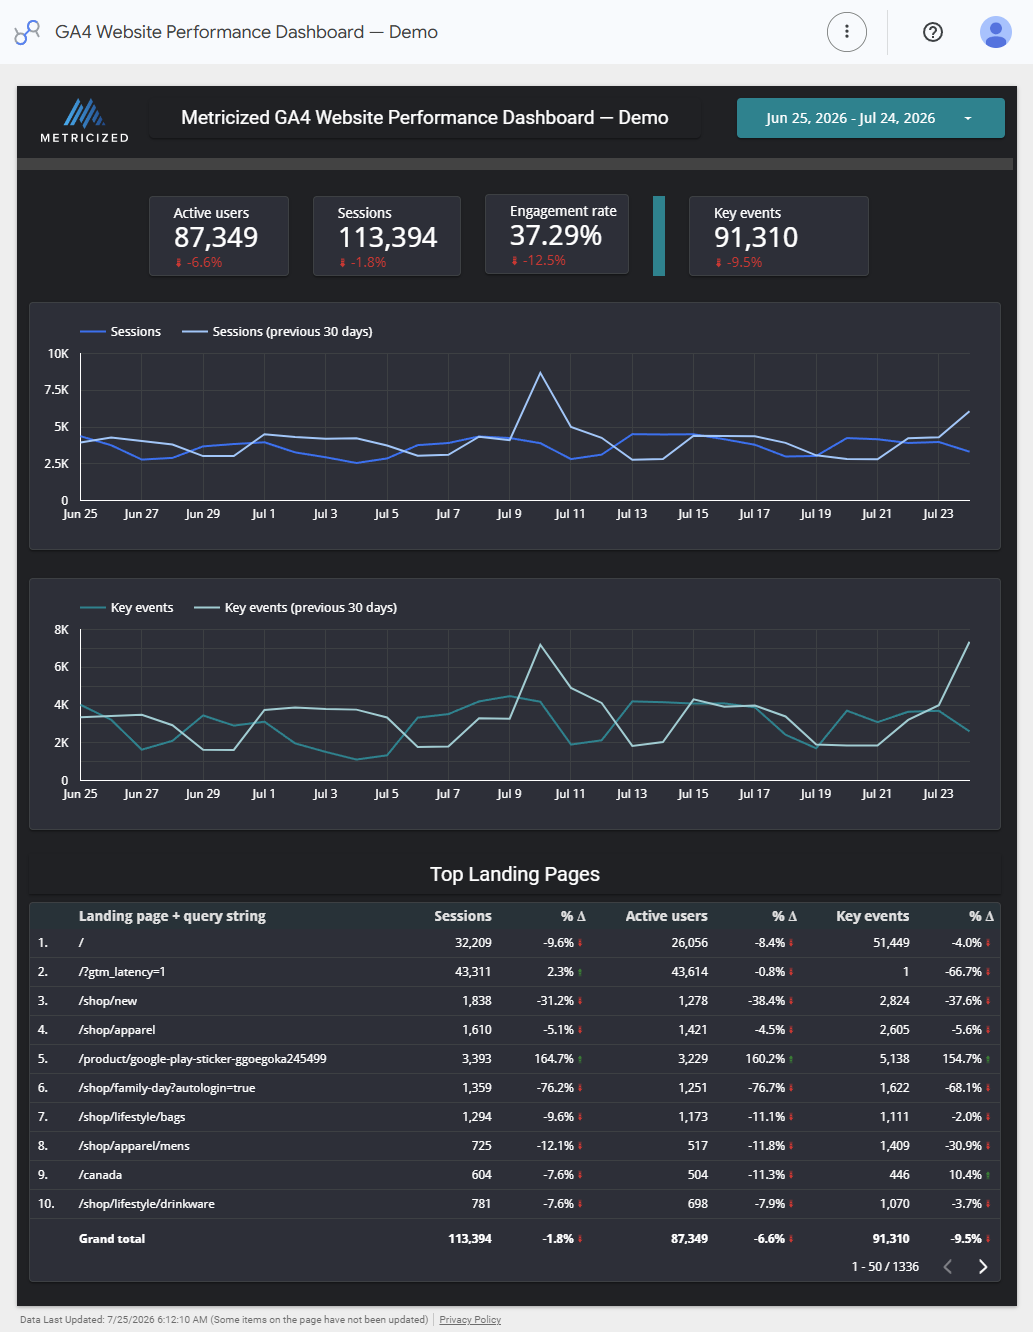Click the /shop/new landing page row
This screenshot has height=1332, width=1033.
click(x=515, y=1001)
